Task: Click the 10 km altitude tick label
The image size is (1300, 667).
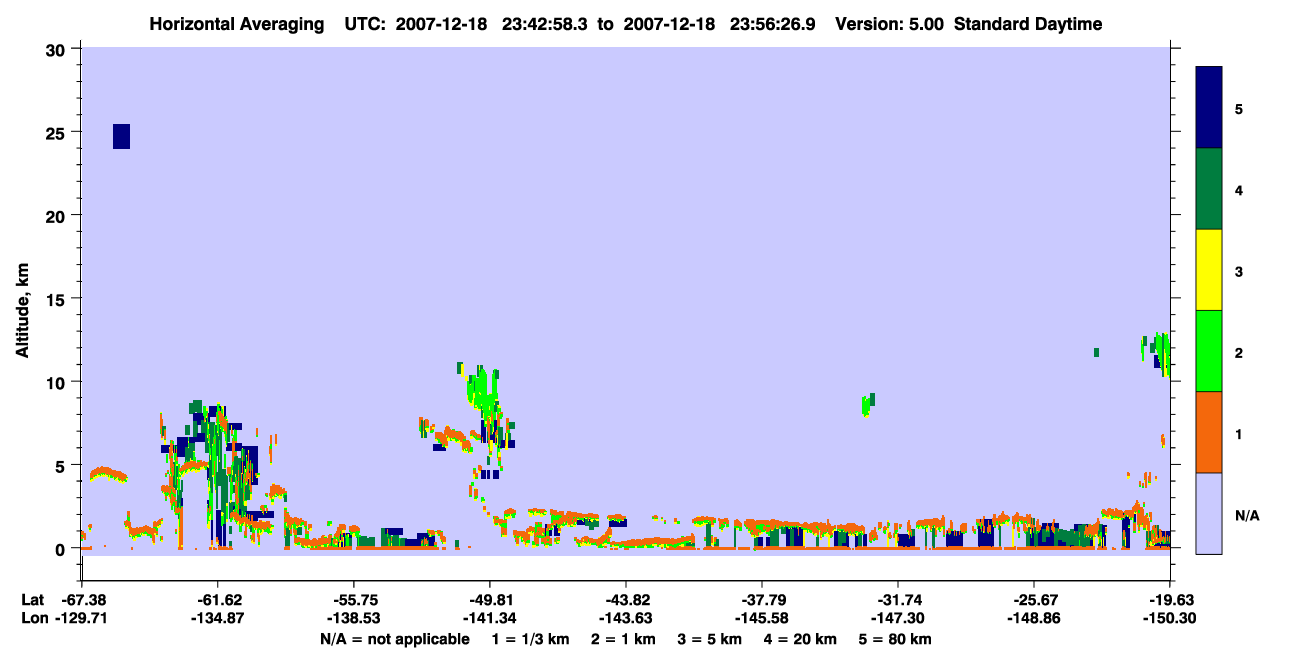Action: (x=58, y=382)
